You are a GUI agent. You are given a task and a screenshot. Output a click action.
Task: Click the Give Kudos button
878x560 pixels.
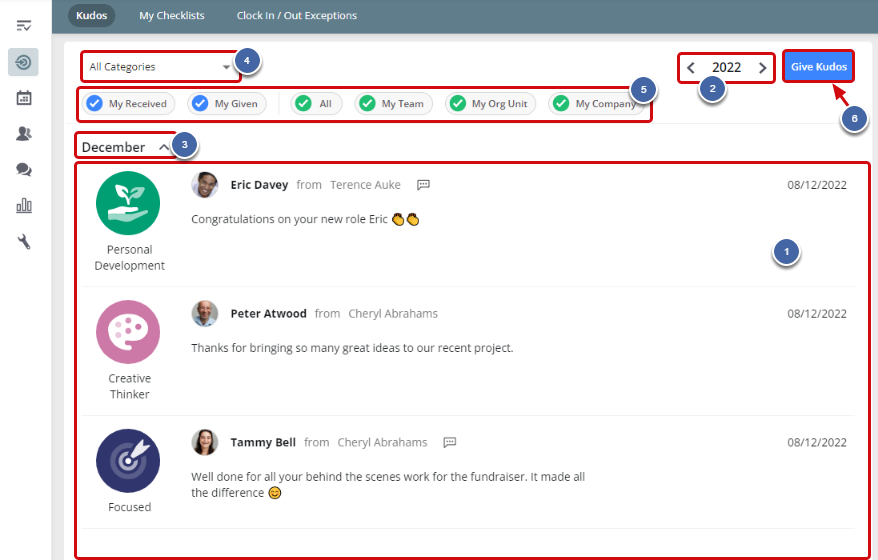click(819, 67)
